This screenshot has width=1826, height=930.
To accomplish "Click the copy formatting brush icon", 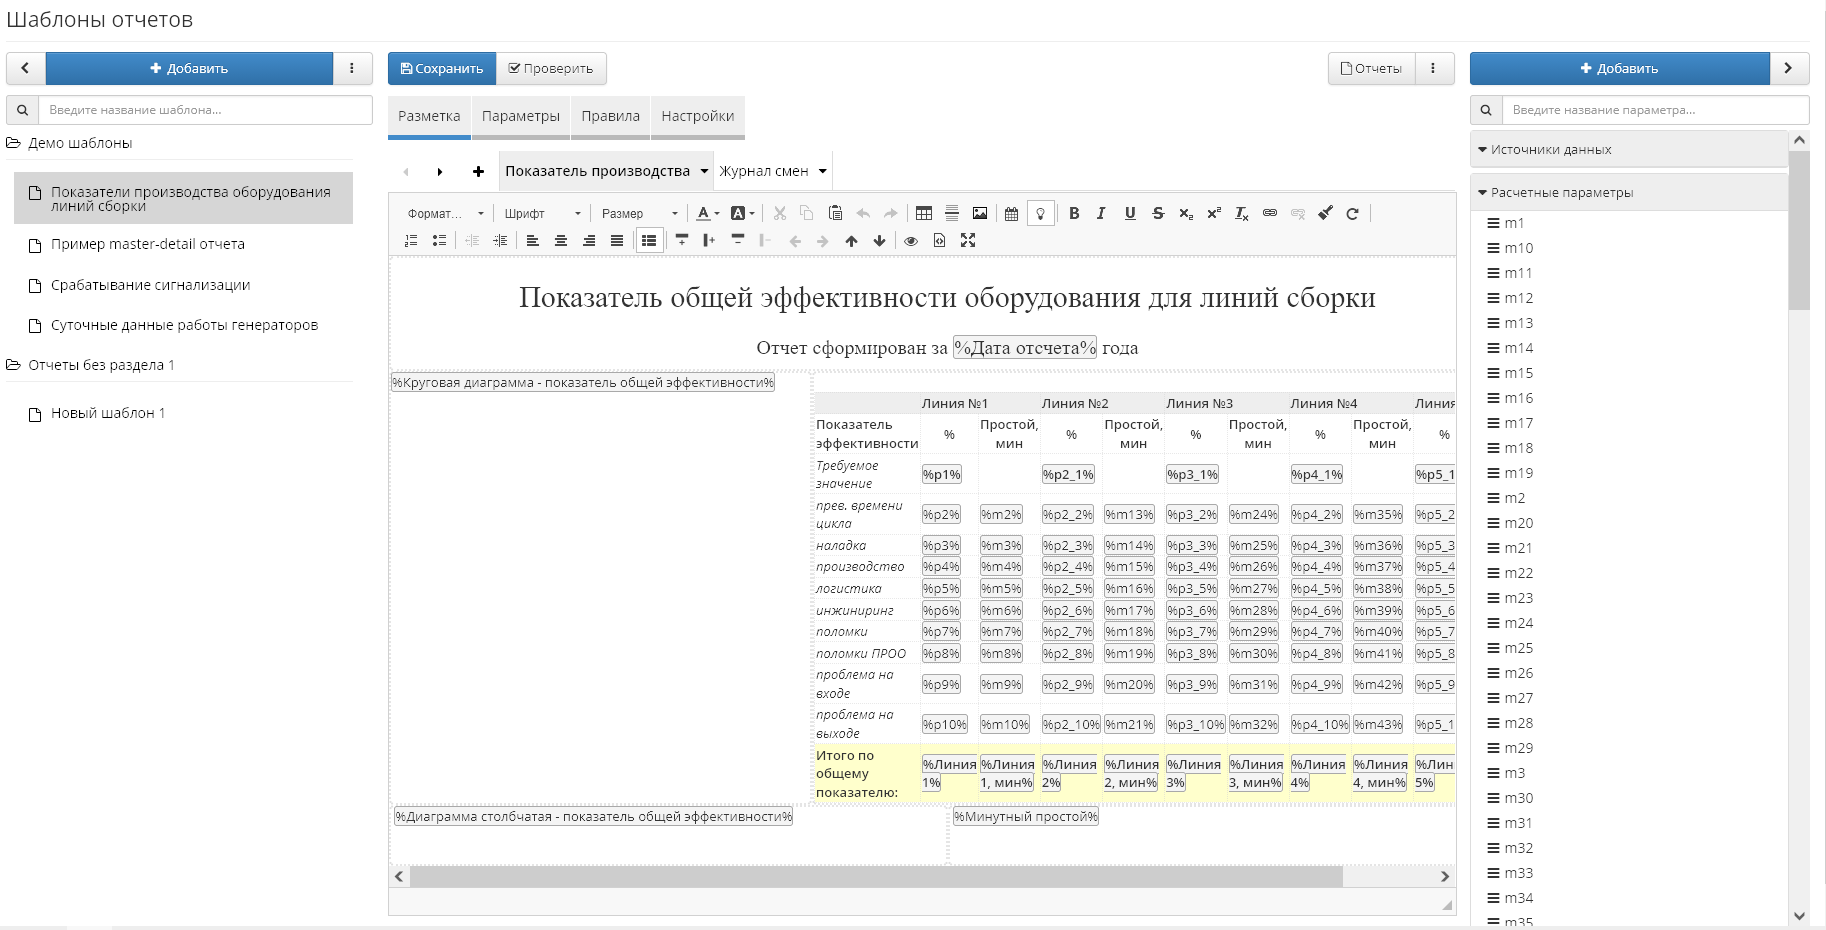I will (1325, 213).
